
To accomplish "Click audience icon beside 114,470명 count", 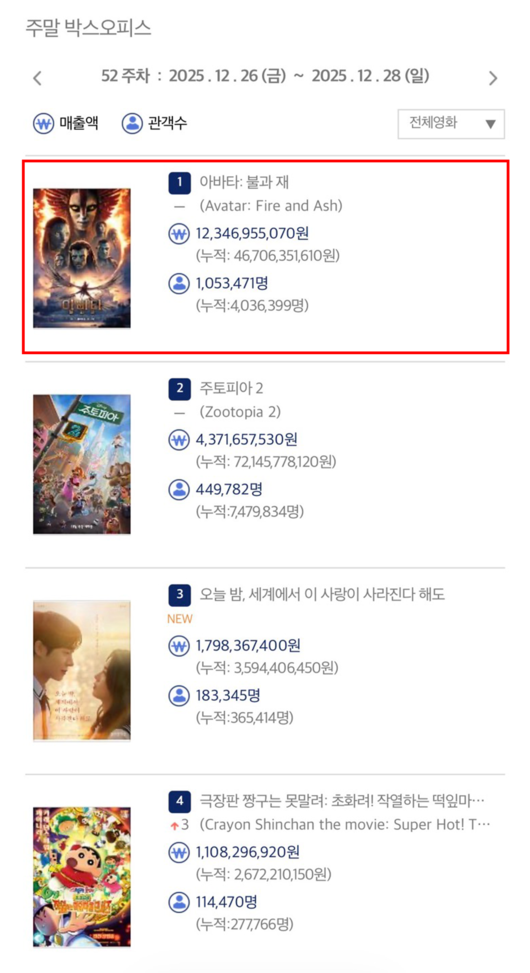I will point(179,902).
